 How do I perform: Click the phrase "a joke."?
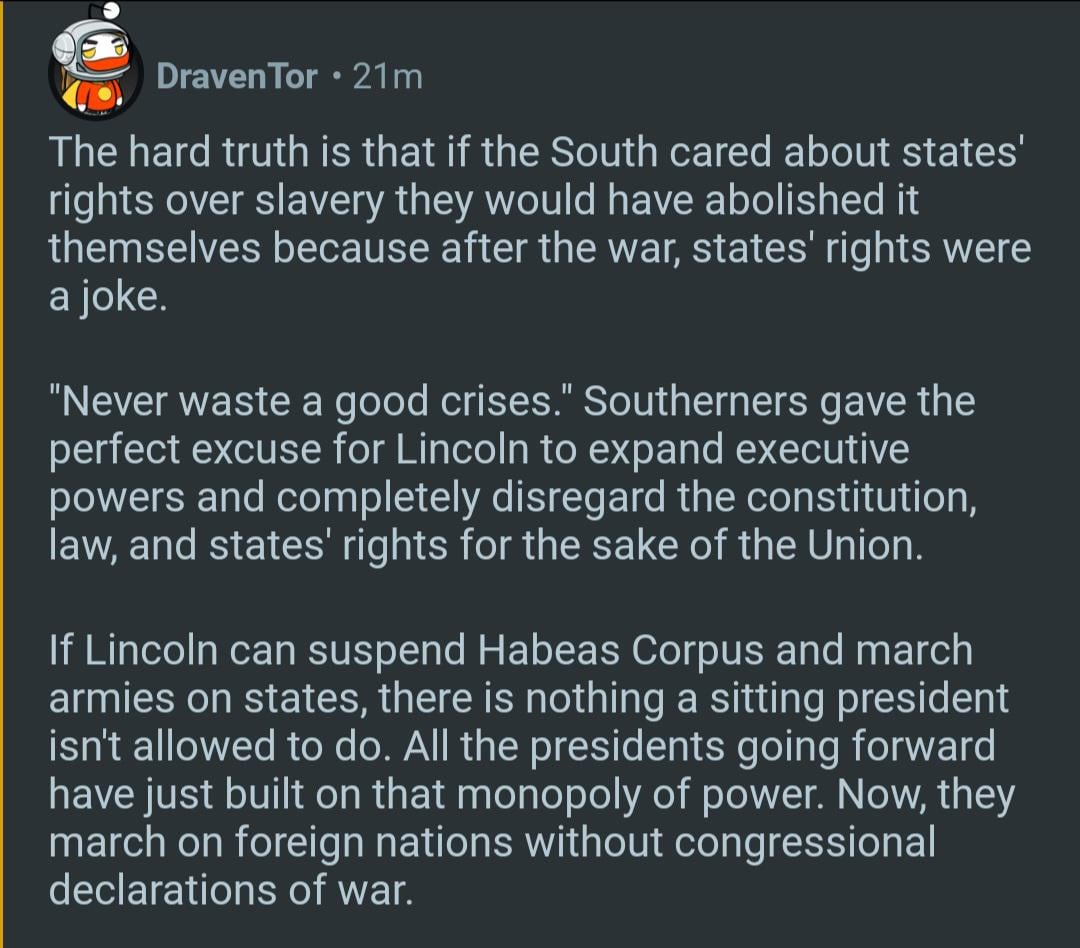pos(104,297)
